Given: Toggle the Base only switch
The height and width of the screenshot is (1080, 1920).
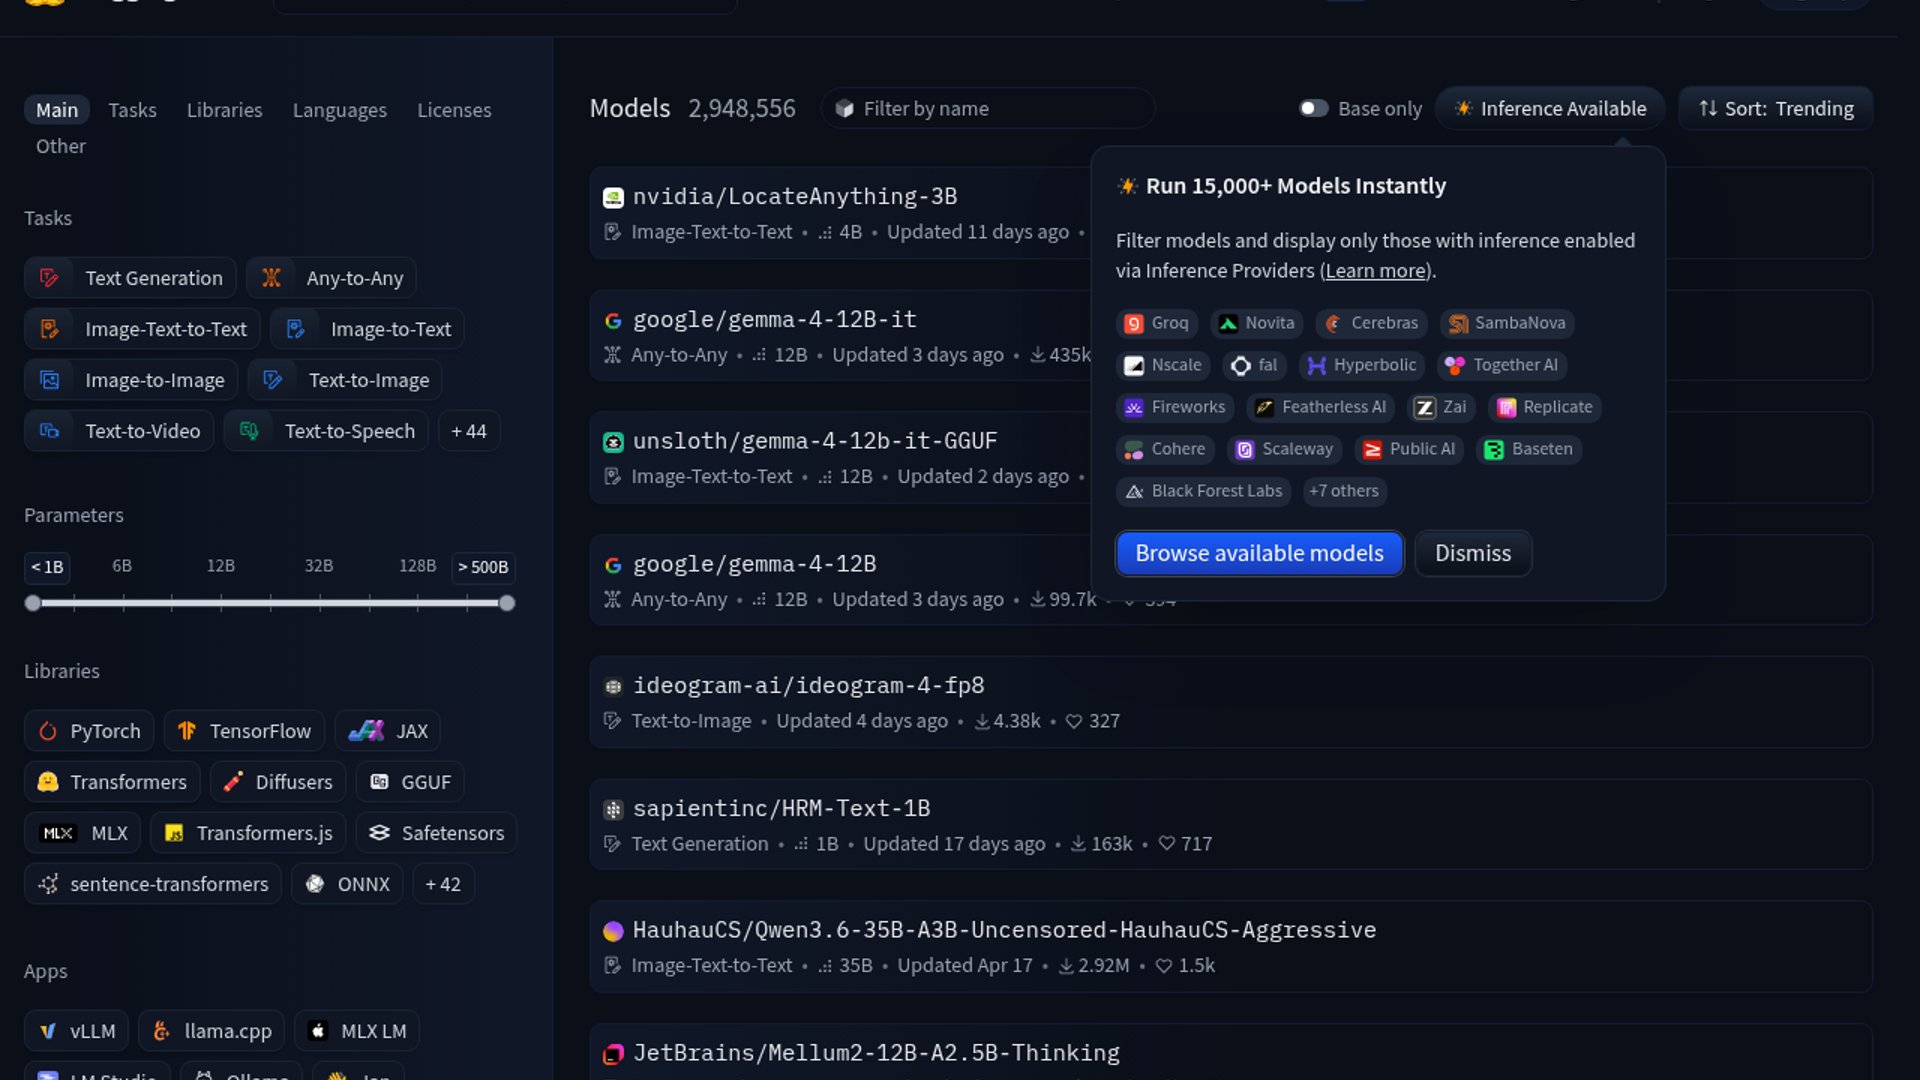Looking at the screenshot, I should 1313,108.
